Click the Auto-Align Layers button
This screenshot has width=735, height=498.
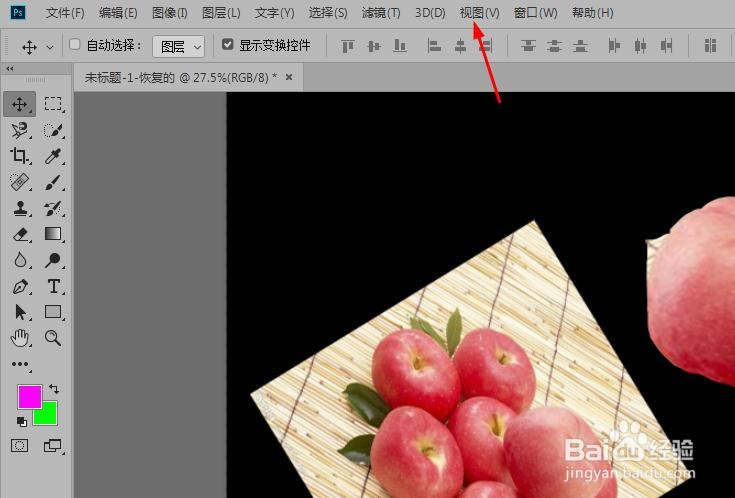711,46
